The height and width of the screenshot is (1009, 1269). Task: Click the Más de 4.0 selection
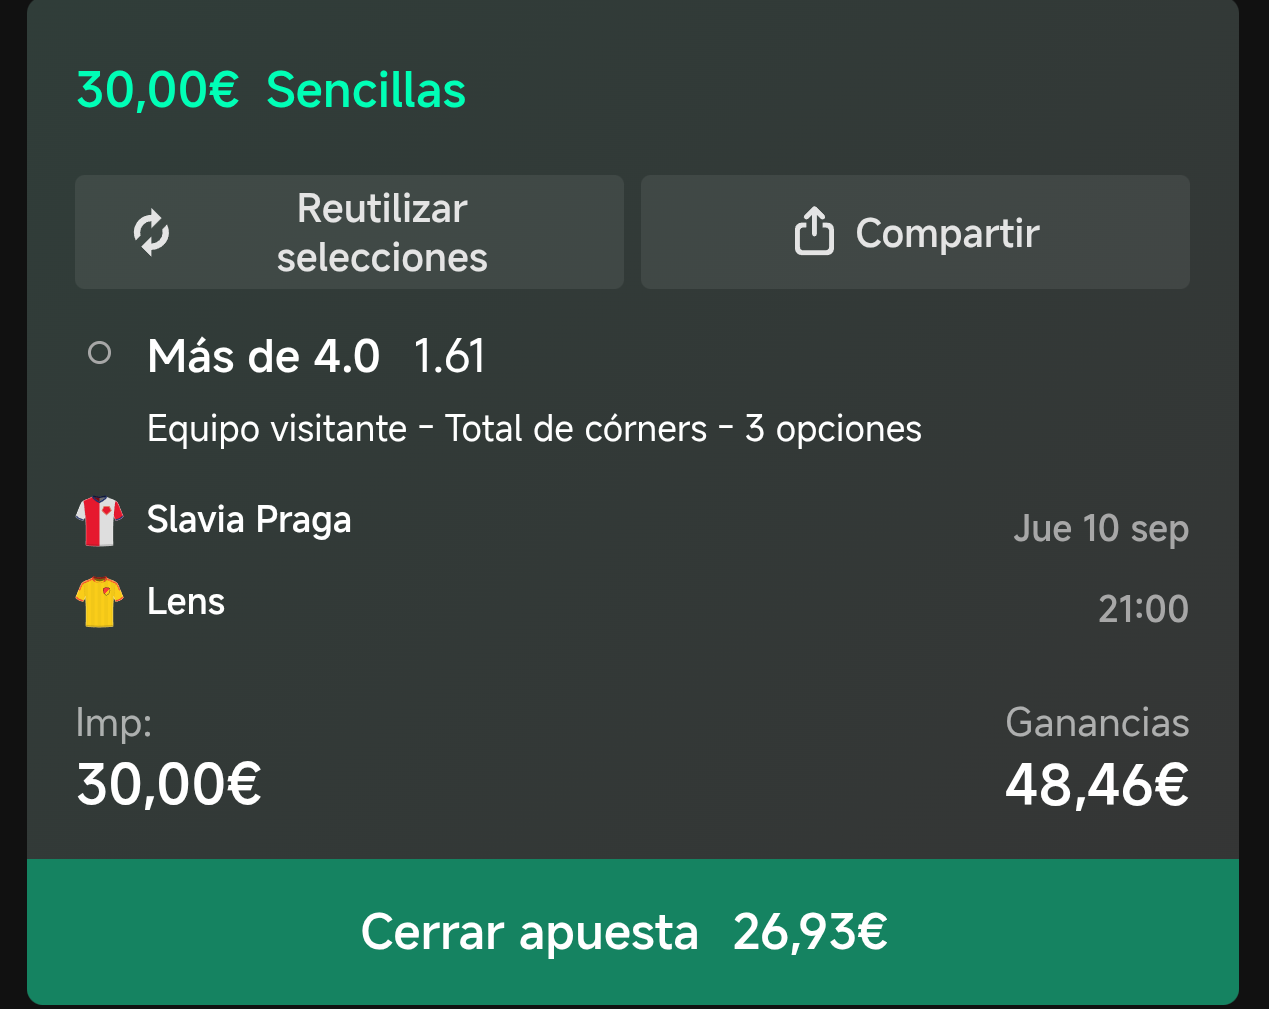click(x=264, y=356)
